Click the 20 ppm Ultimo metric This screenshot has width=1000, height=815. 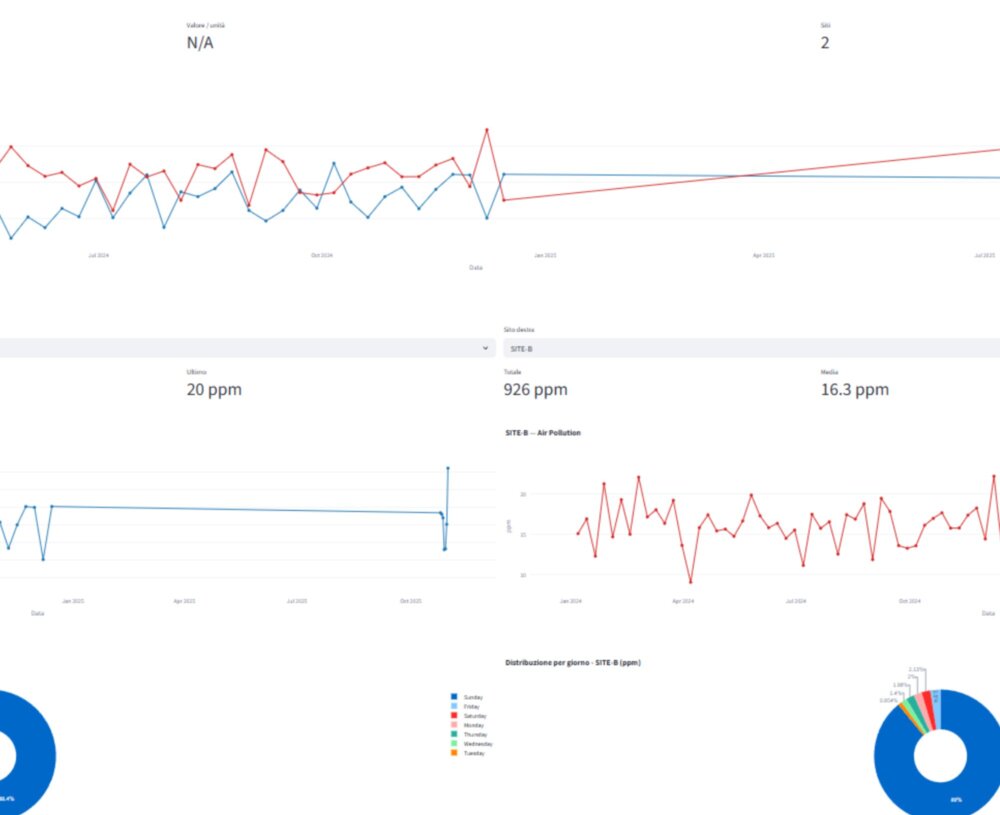coord(213,390)
